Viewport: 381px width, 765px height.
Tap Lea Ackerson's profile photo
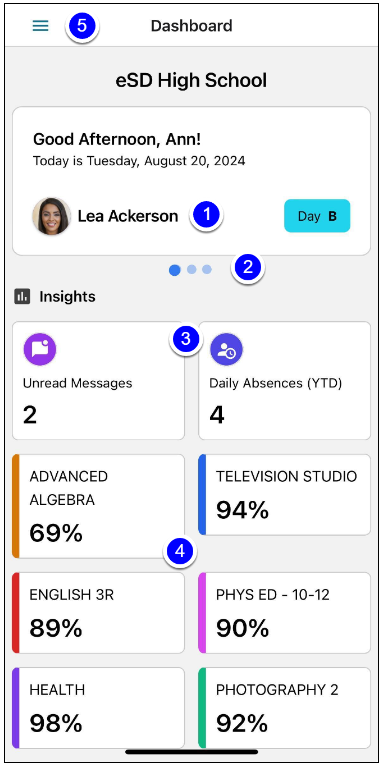pyautogui.click(x=51, y=216)
